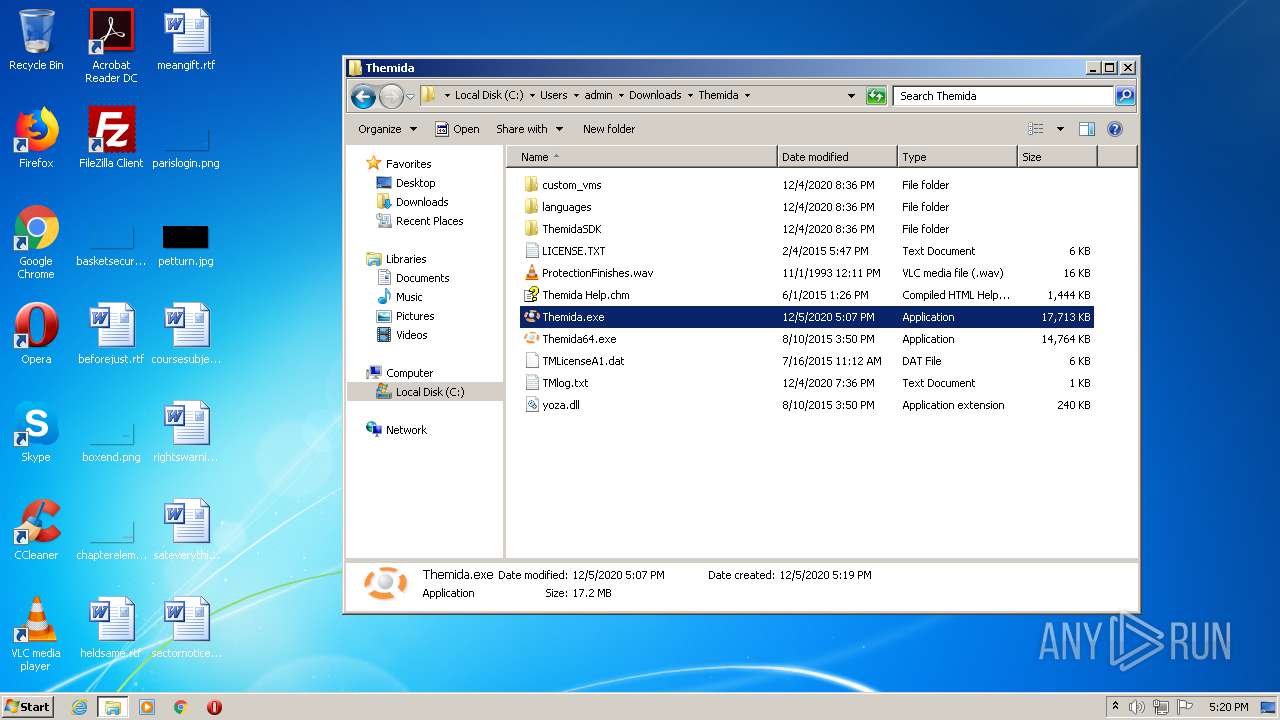This screenshot has width=1280, height=720.
Task: Click Open in Explorer toolbar
Action: 457,129
